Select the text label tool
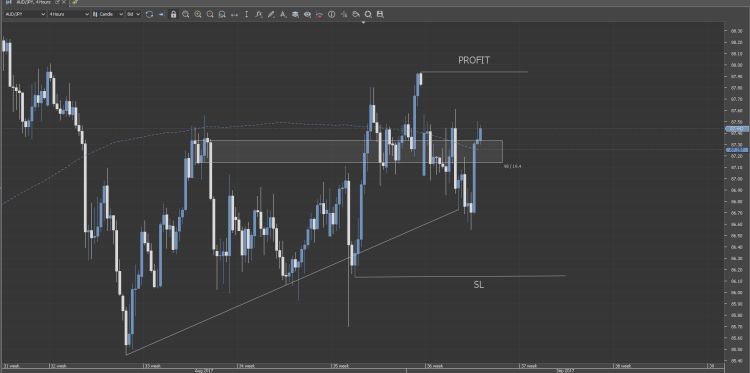Image resolution: width=750 pixels, height=373 pixels. [283, 14]
